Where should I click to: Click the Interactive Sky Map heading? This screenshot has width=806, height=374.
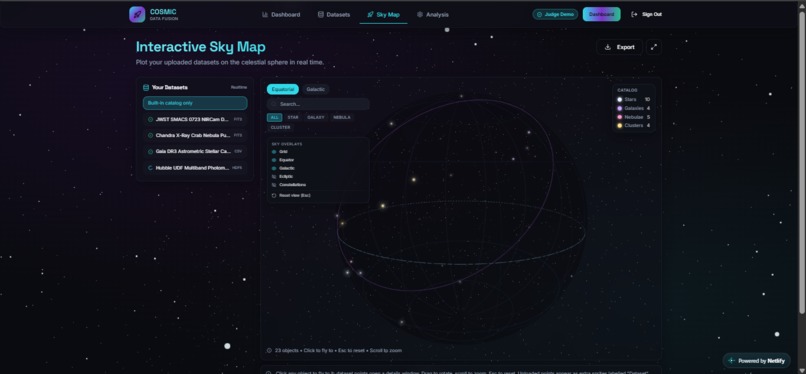pyautogui.click(x=200, y=47)
